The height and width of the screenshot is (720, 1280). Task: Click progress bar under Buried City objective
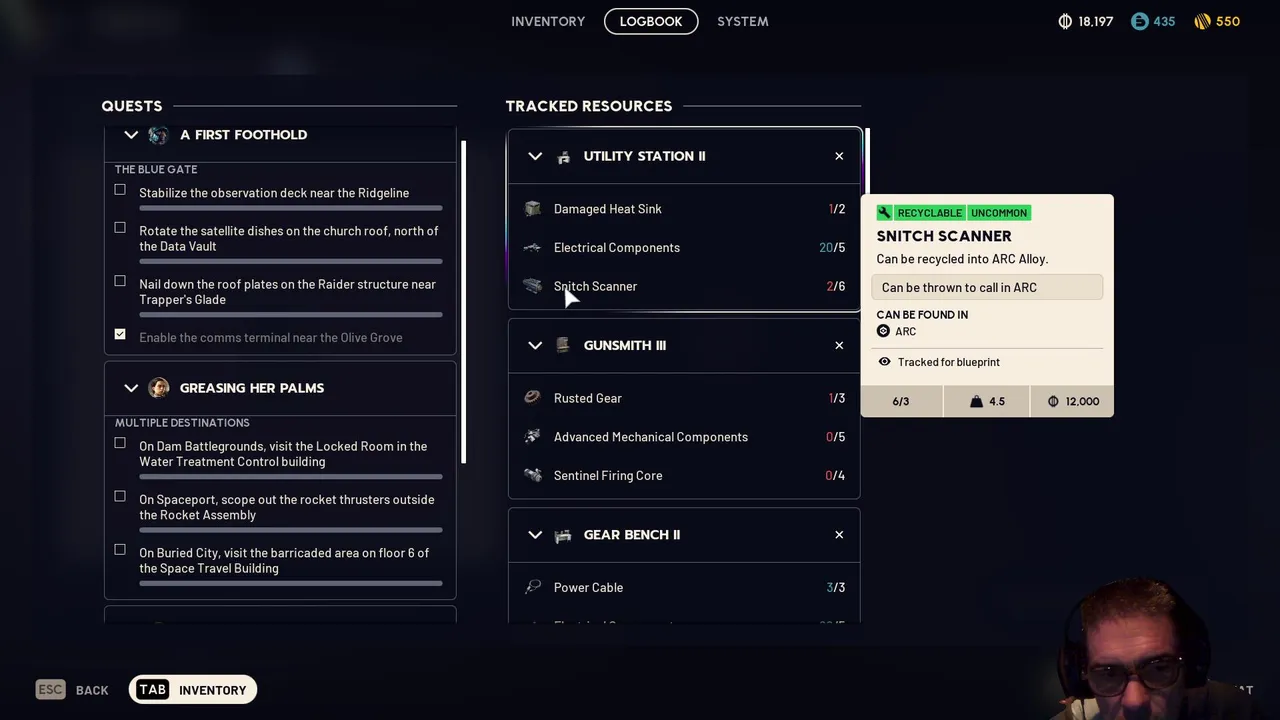tap(291, 583)
